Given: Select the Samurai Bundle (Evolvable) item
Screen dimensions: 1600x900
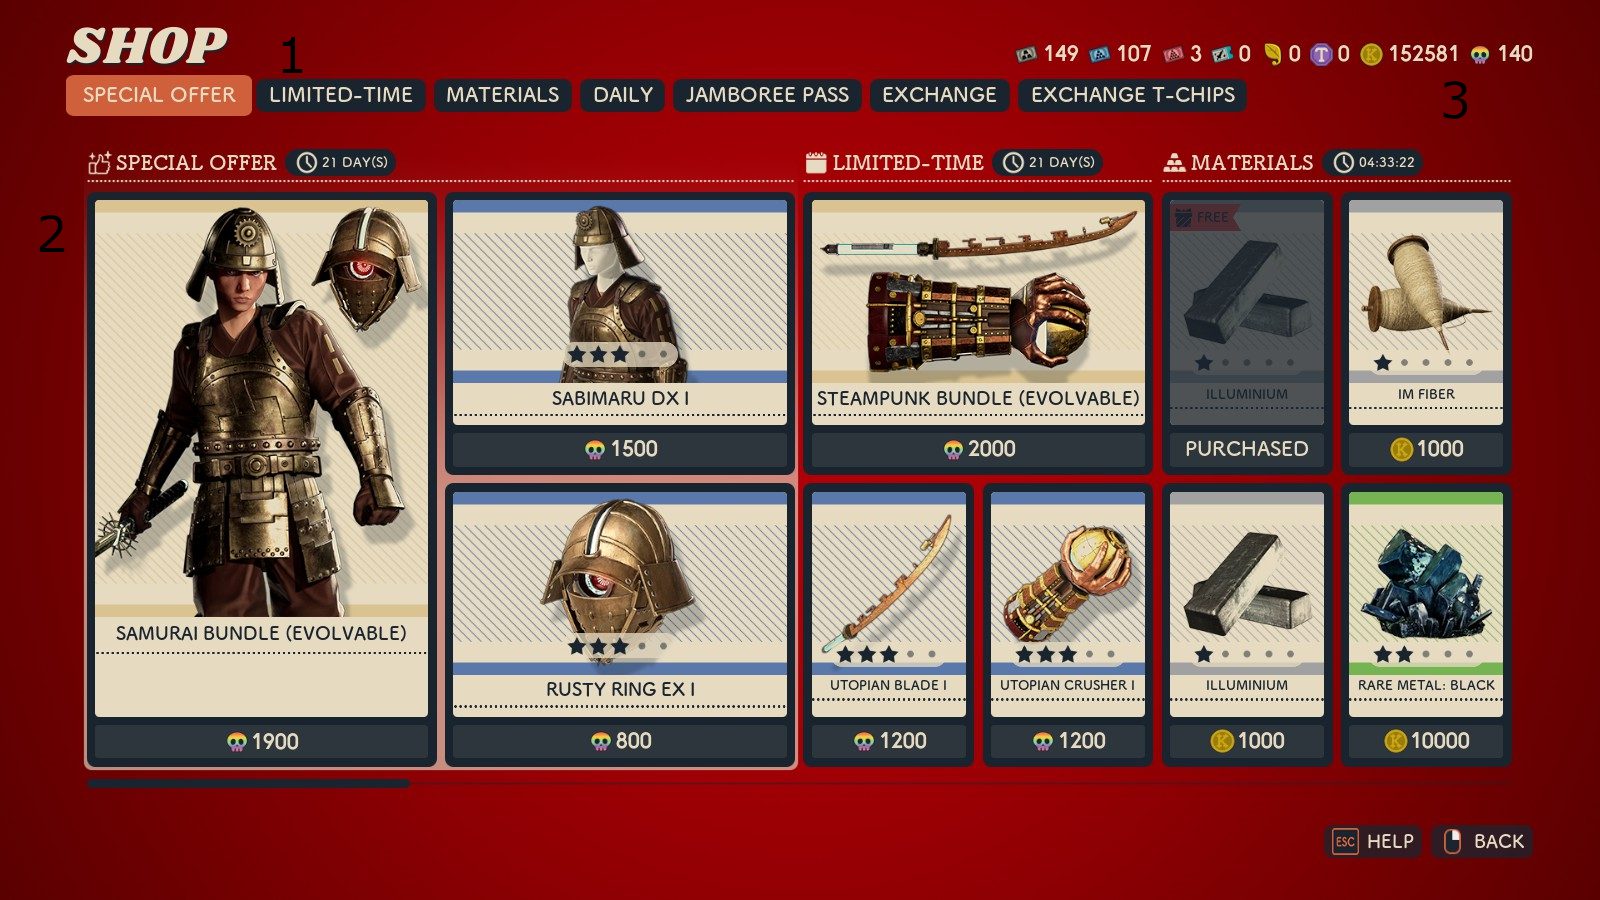Looking at the screenshot, I should [261, 480].
